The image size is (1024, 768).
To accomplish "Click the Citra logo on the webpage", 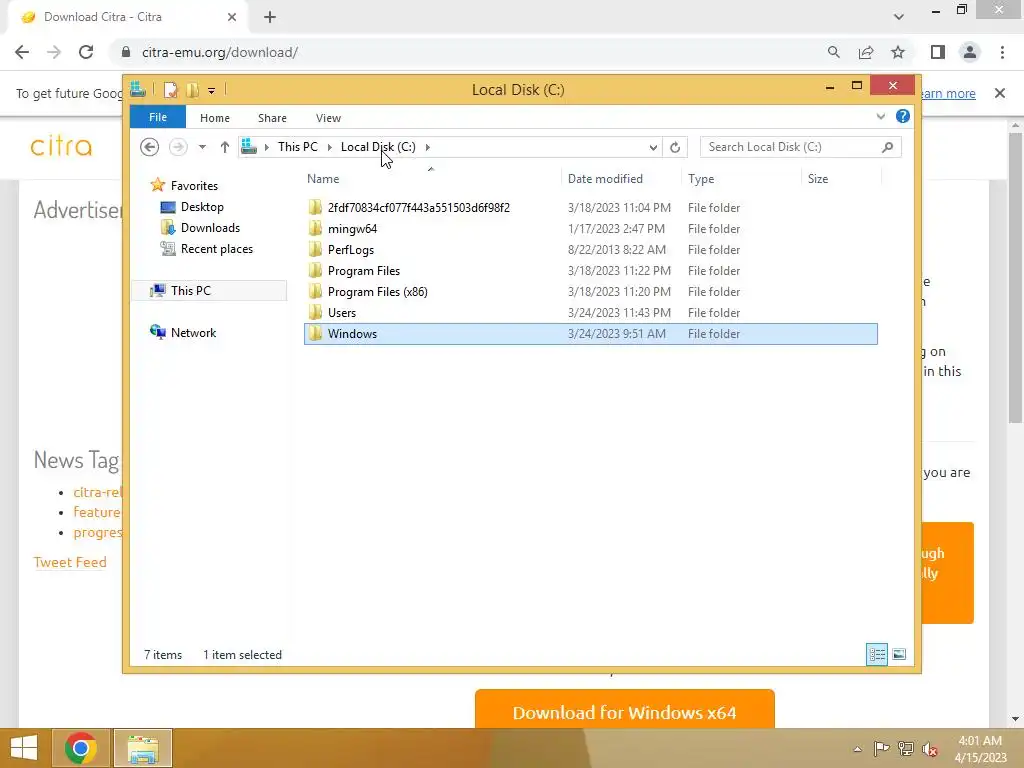I will pos(61,146).
